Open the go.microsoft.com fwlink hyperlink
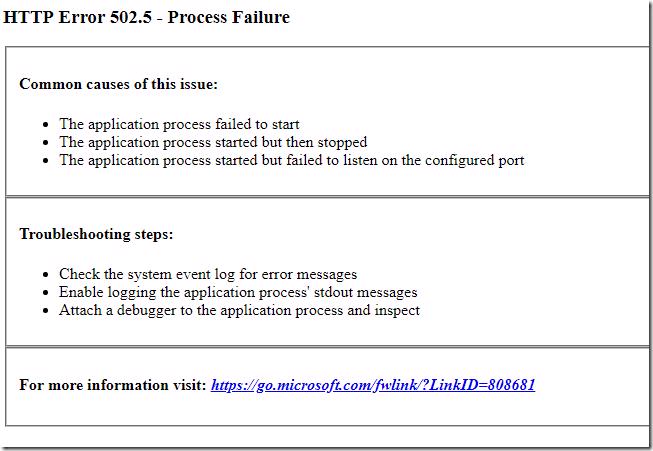Screen dimensions: 653x451 (x=373, y=385)
